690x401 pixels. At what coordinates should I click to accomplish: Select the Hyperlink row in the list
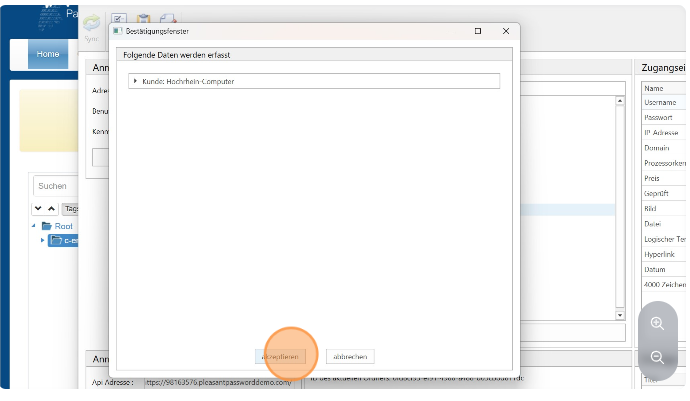(660, 254)
